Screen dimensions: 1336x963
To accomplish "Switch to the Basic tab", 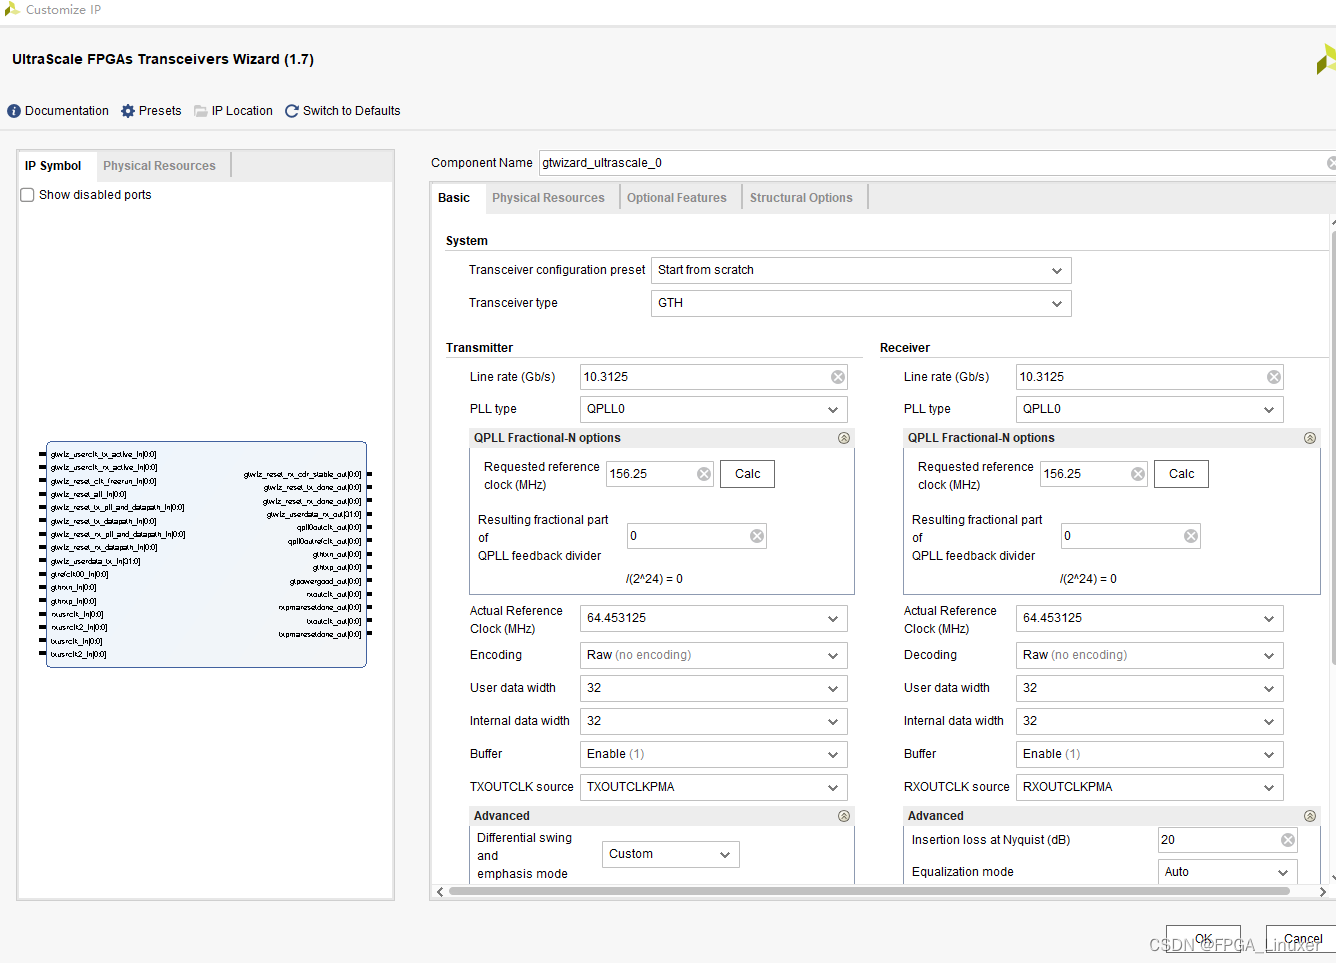I will (x=454, y=198).
